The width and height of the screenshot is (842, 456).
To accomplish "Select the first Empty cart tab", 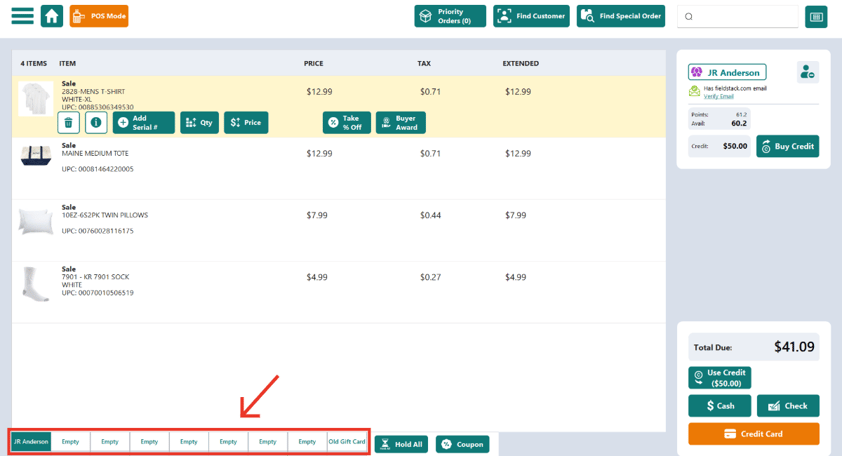I will point(70,441).
